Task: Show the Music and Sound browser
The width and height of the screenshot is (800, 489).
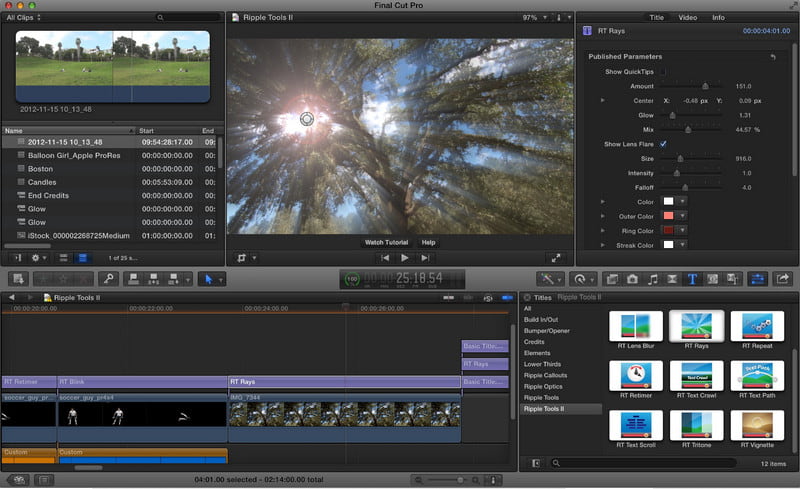Action: [652, 279]
